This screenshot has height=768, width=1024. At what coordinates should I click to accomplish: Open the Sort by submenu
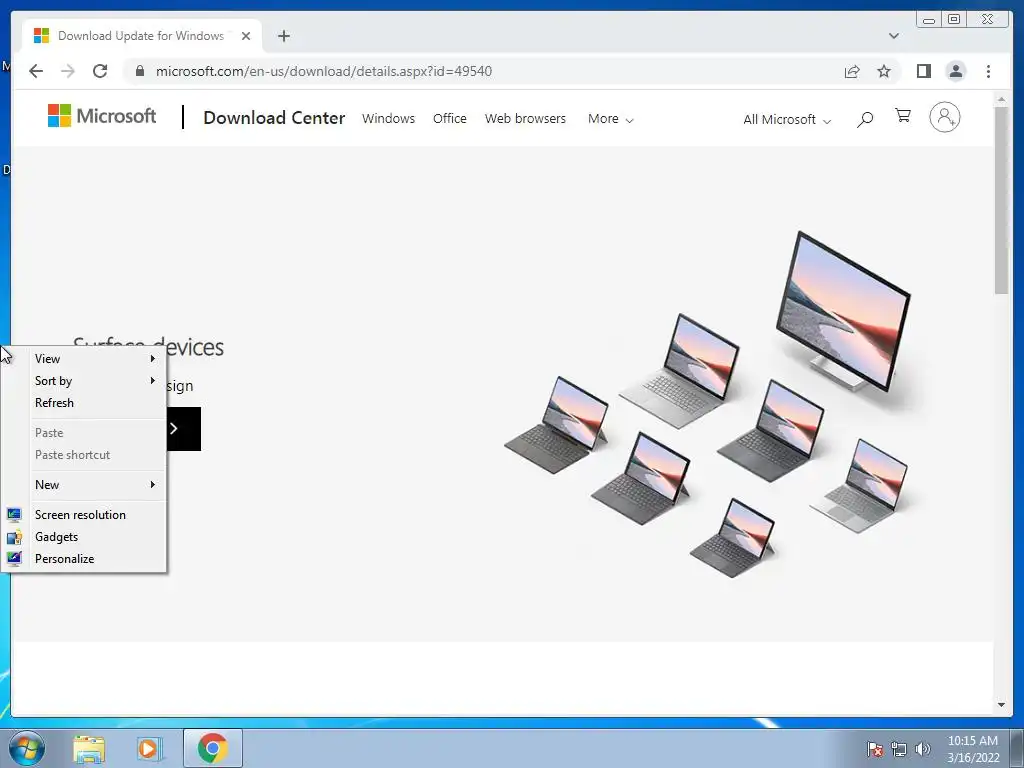click(84, 381)
